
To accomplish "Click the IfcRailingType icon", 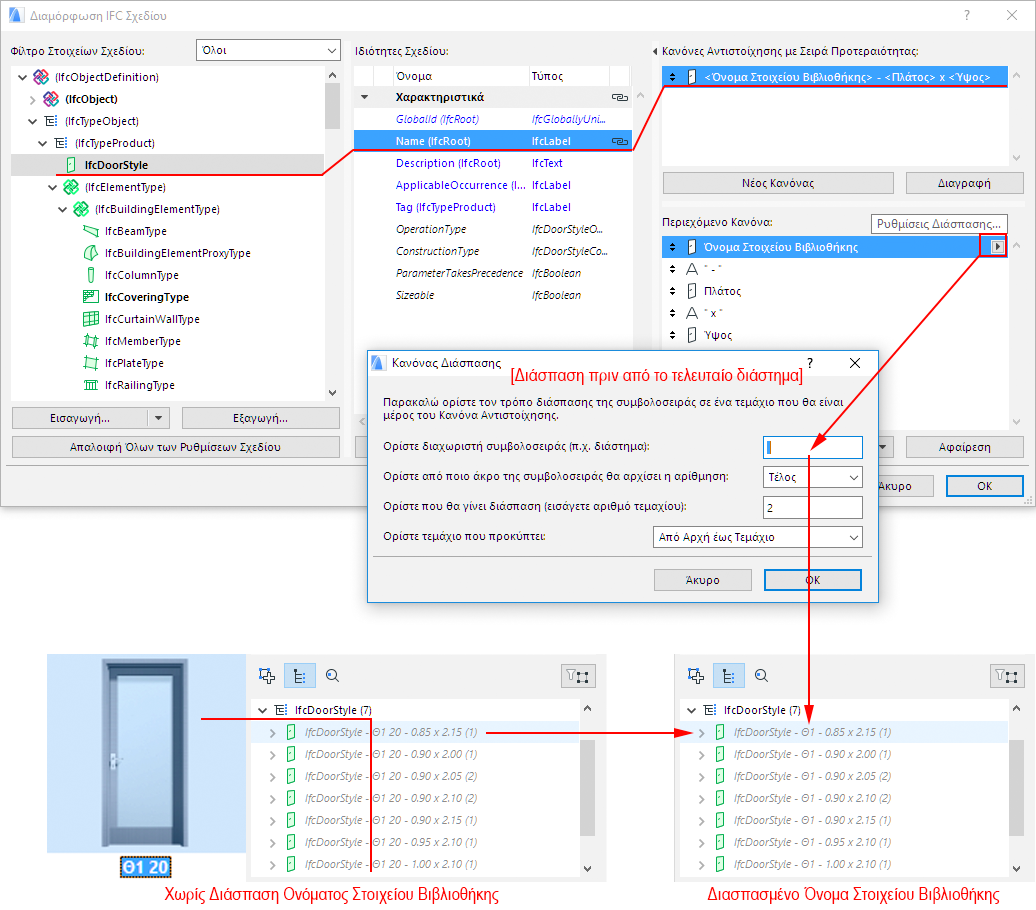I will 91,385.
